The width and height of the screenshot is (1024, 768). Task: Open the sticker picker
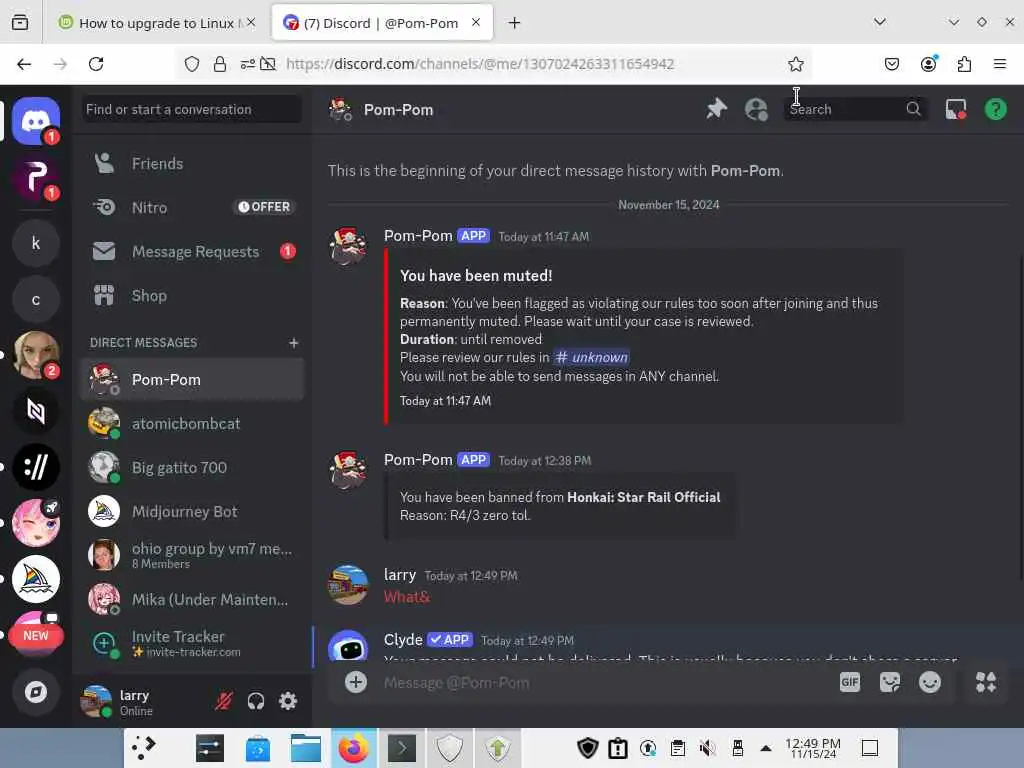coord(889,682)
